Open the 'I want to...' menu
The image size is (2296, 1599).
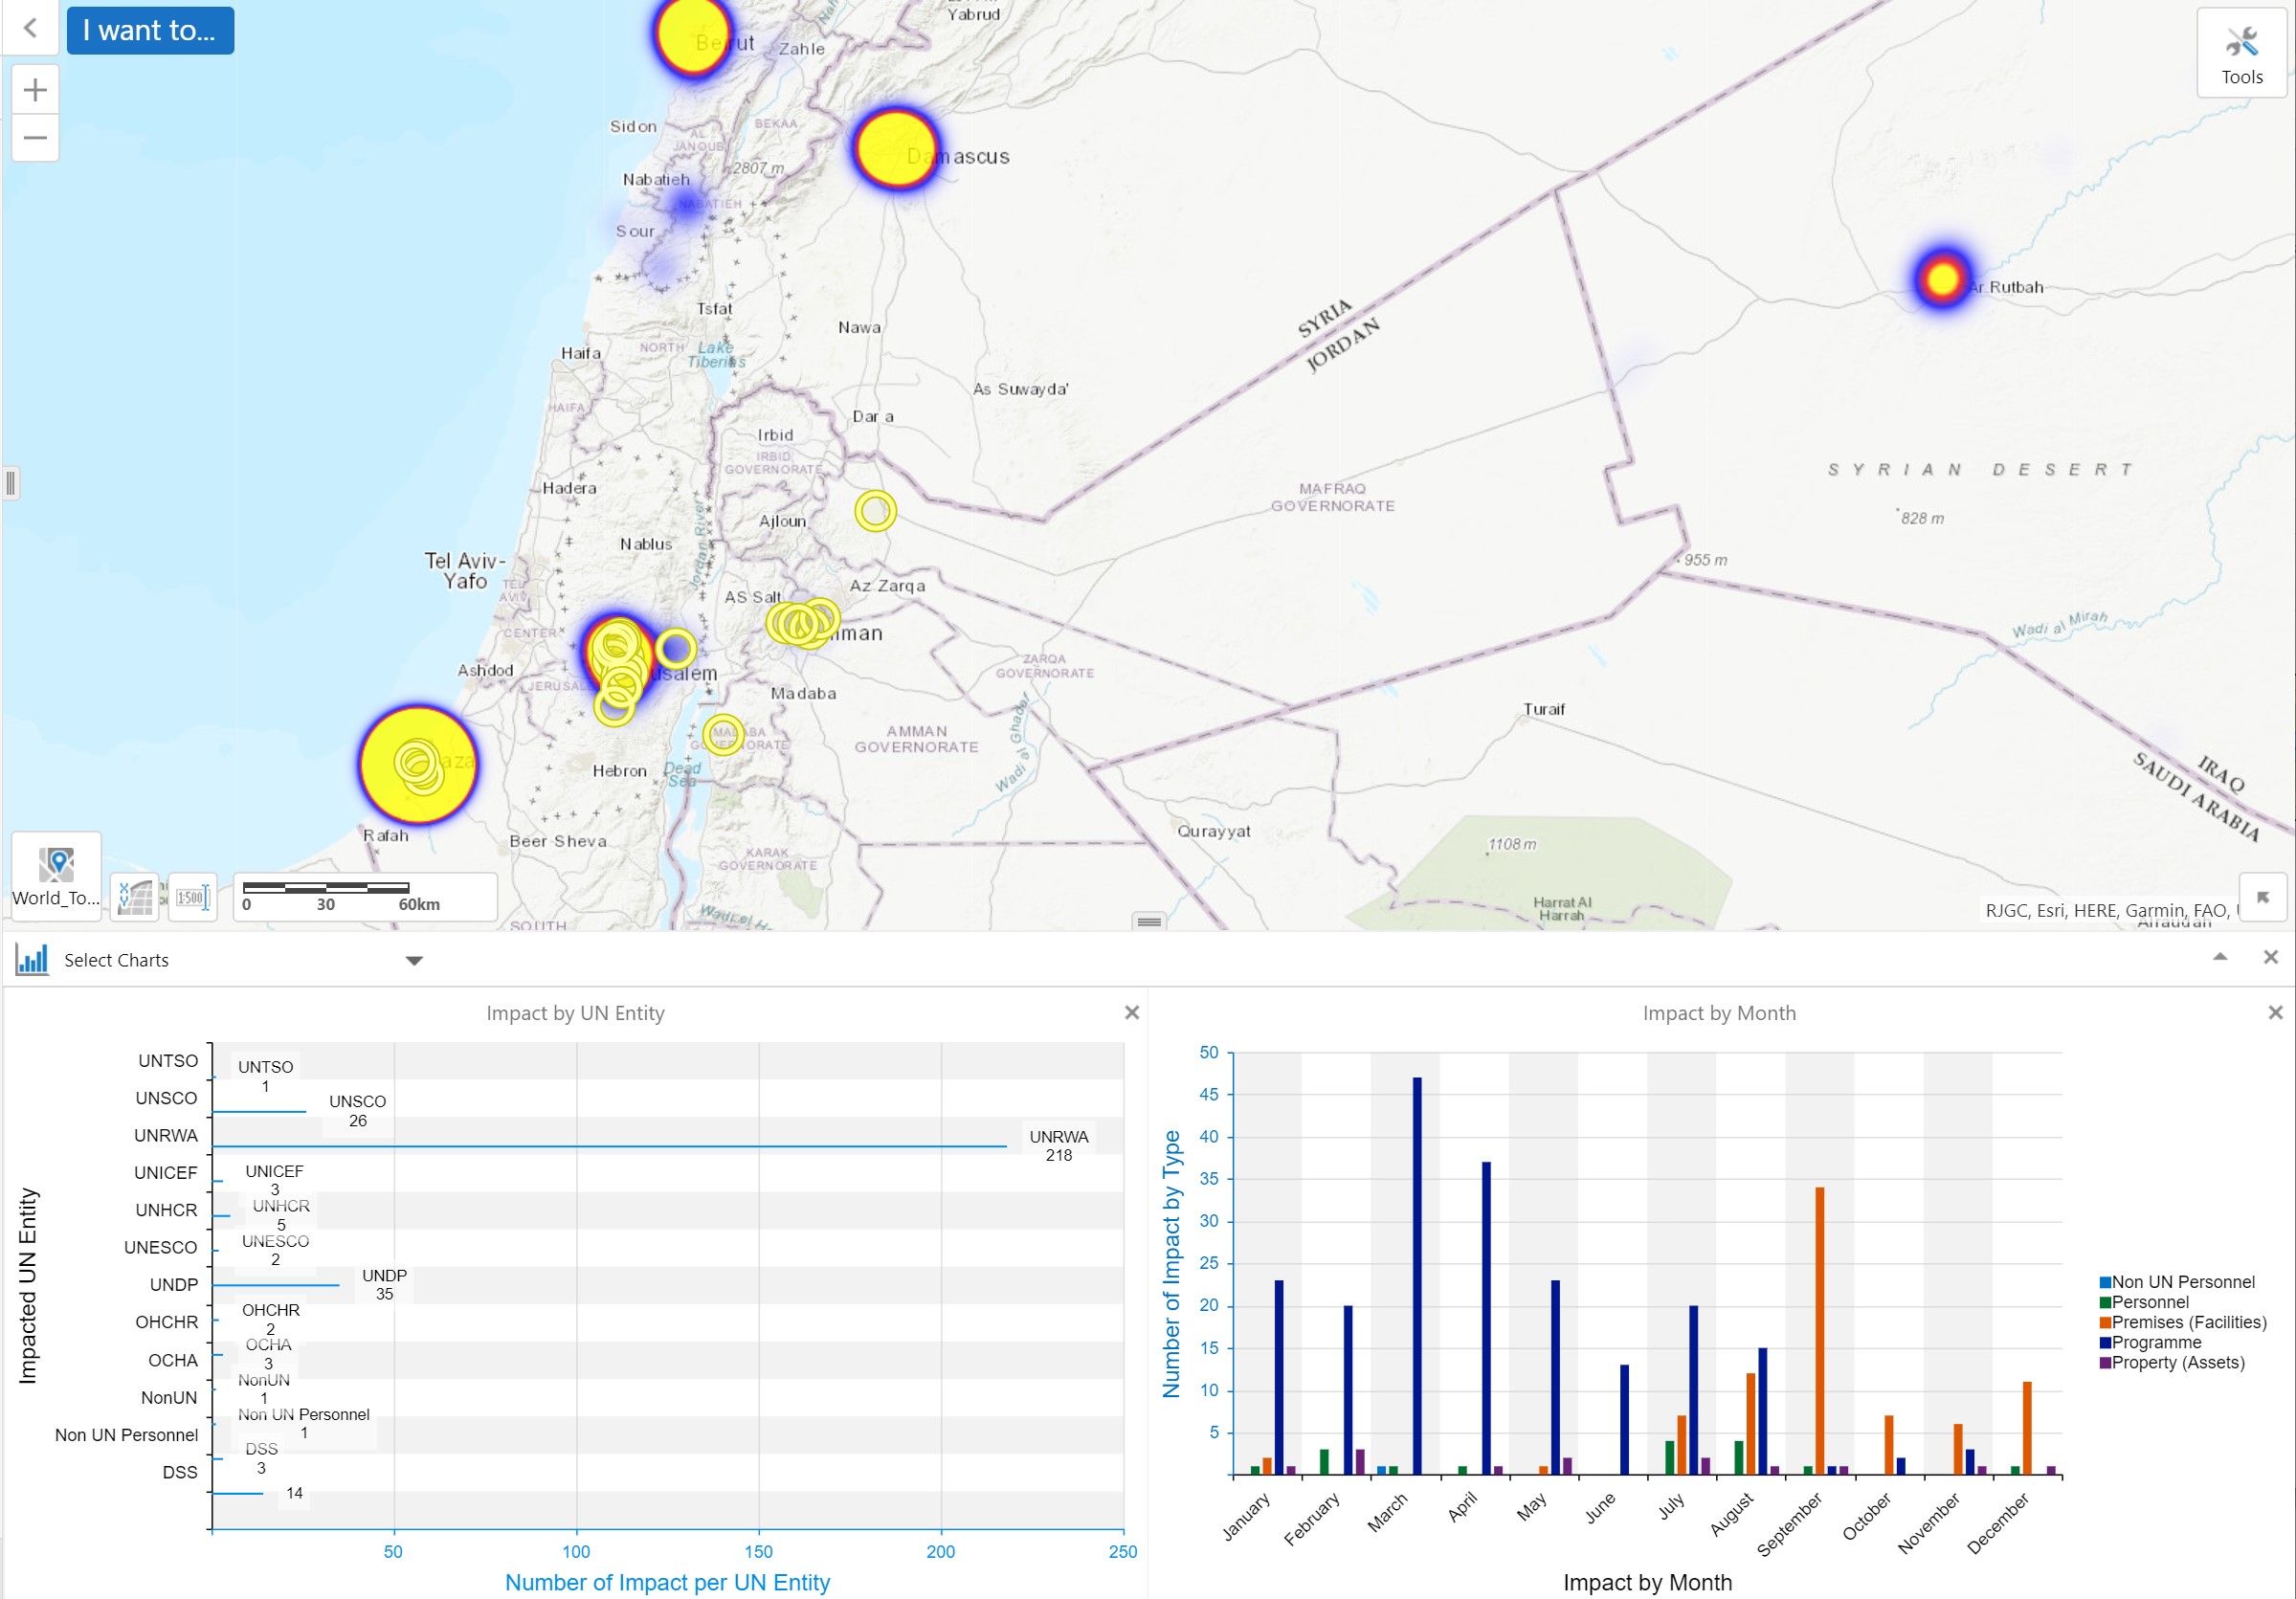[x=150, y=30]
